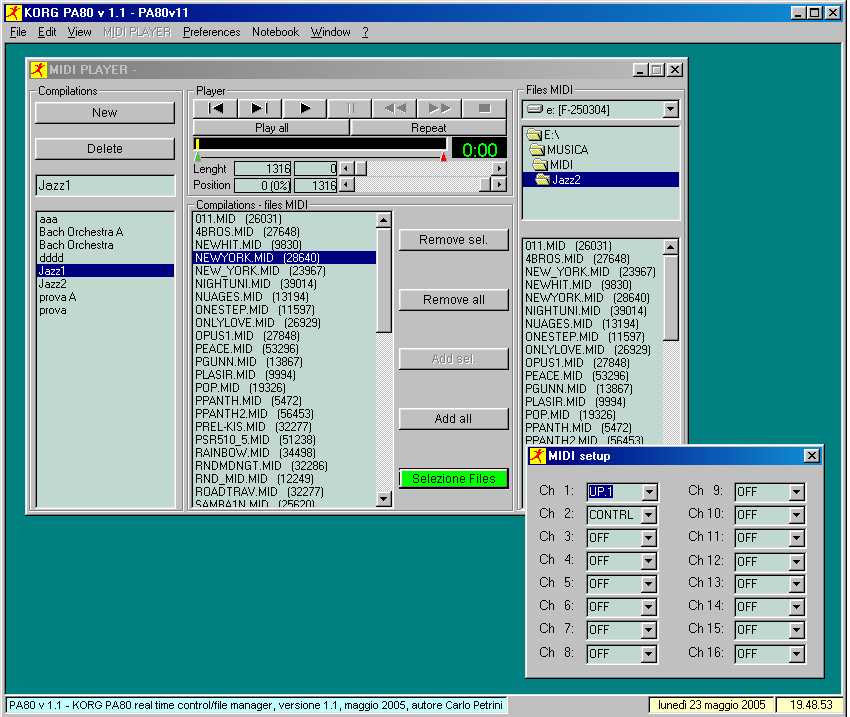Expand the Ch 1 UP.1 dropdown
Screen dimensions: 850x717
coord(649,492)
